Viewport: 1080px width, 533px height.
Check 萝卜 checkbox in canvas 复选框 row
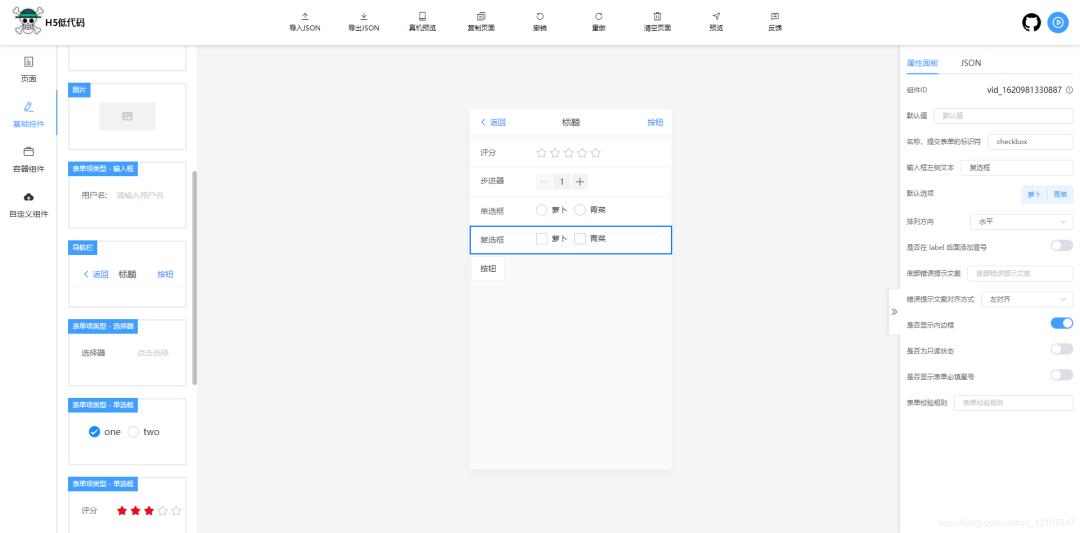click(x=542, y=239)
